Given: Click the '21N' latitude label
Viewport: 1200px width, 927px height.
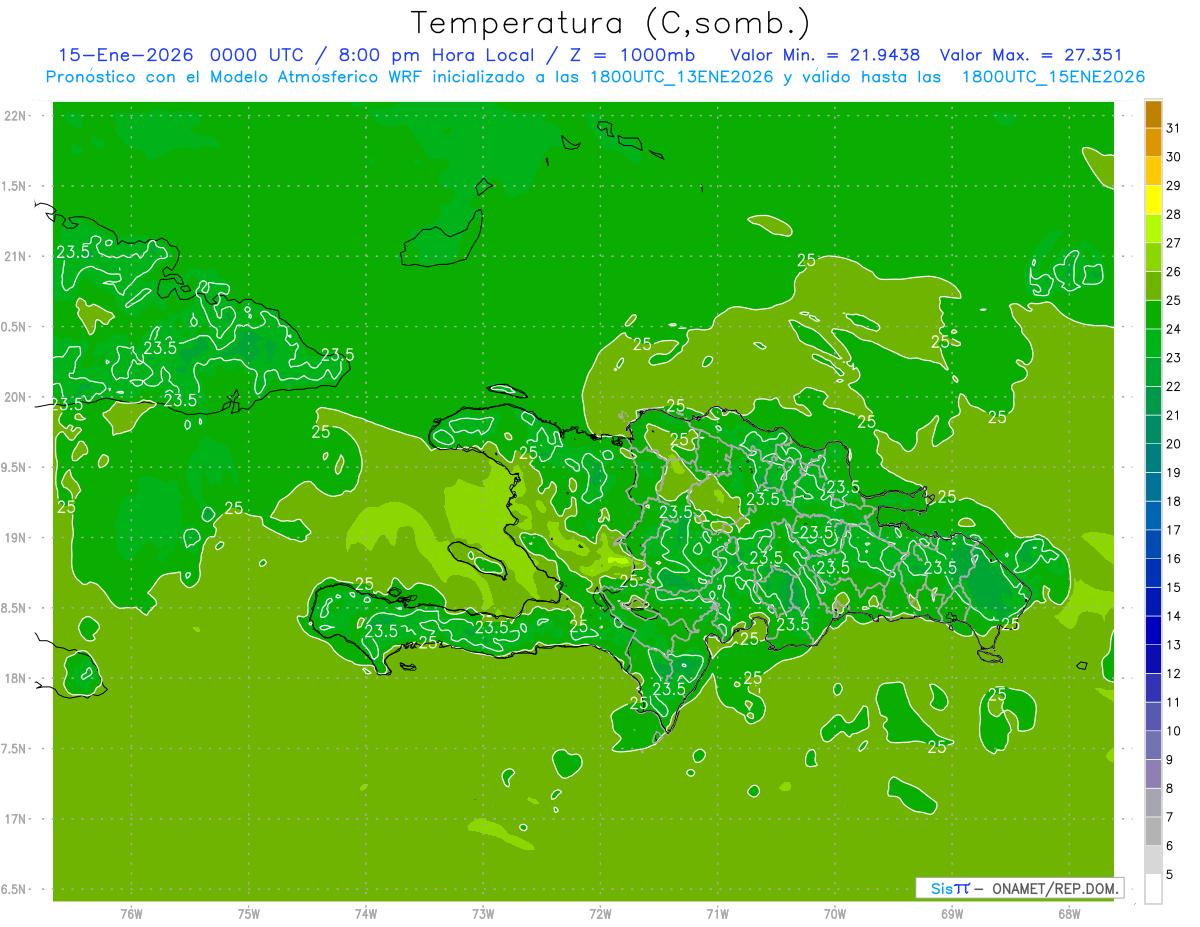Looking at the screenshot, I should pos(16,256).
